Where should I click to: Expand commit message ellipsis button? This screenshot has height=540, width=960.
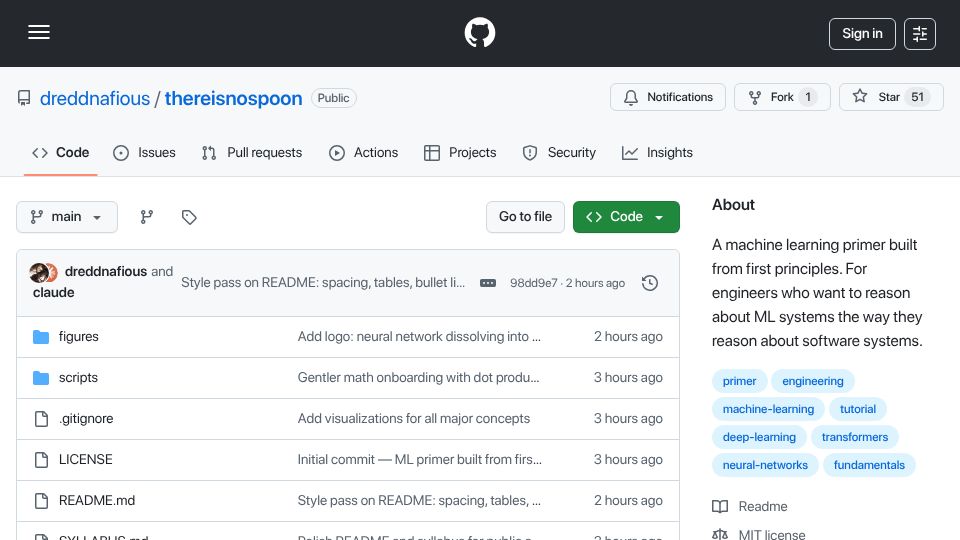pyautogui.click(x=488, y=283)
